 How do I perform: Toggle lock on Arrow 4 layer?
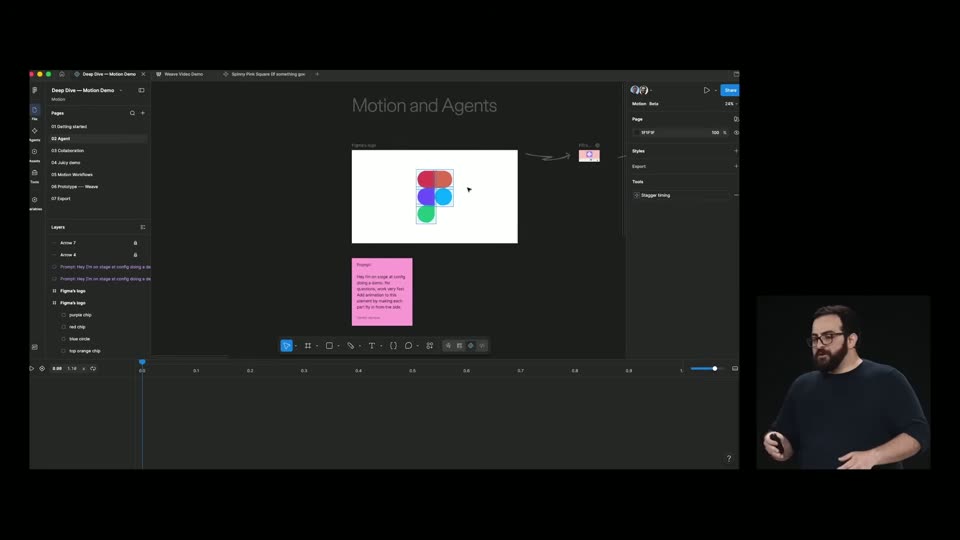click(x=135, y=255)
